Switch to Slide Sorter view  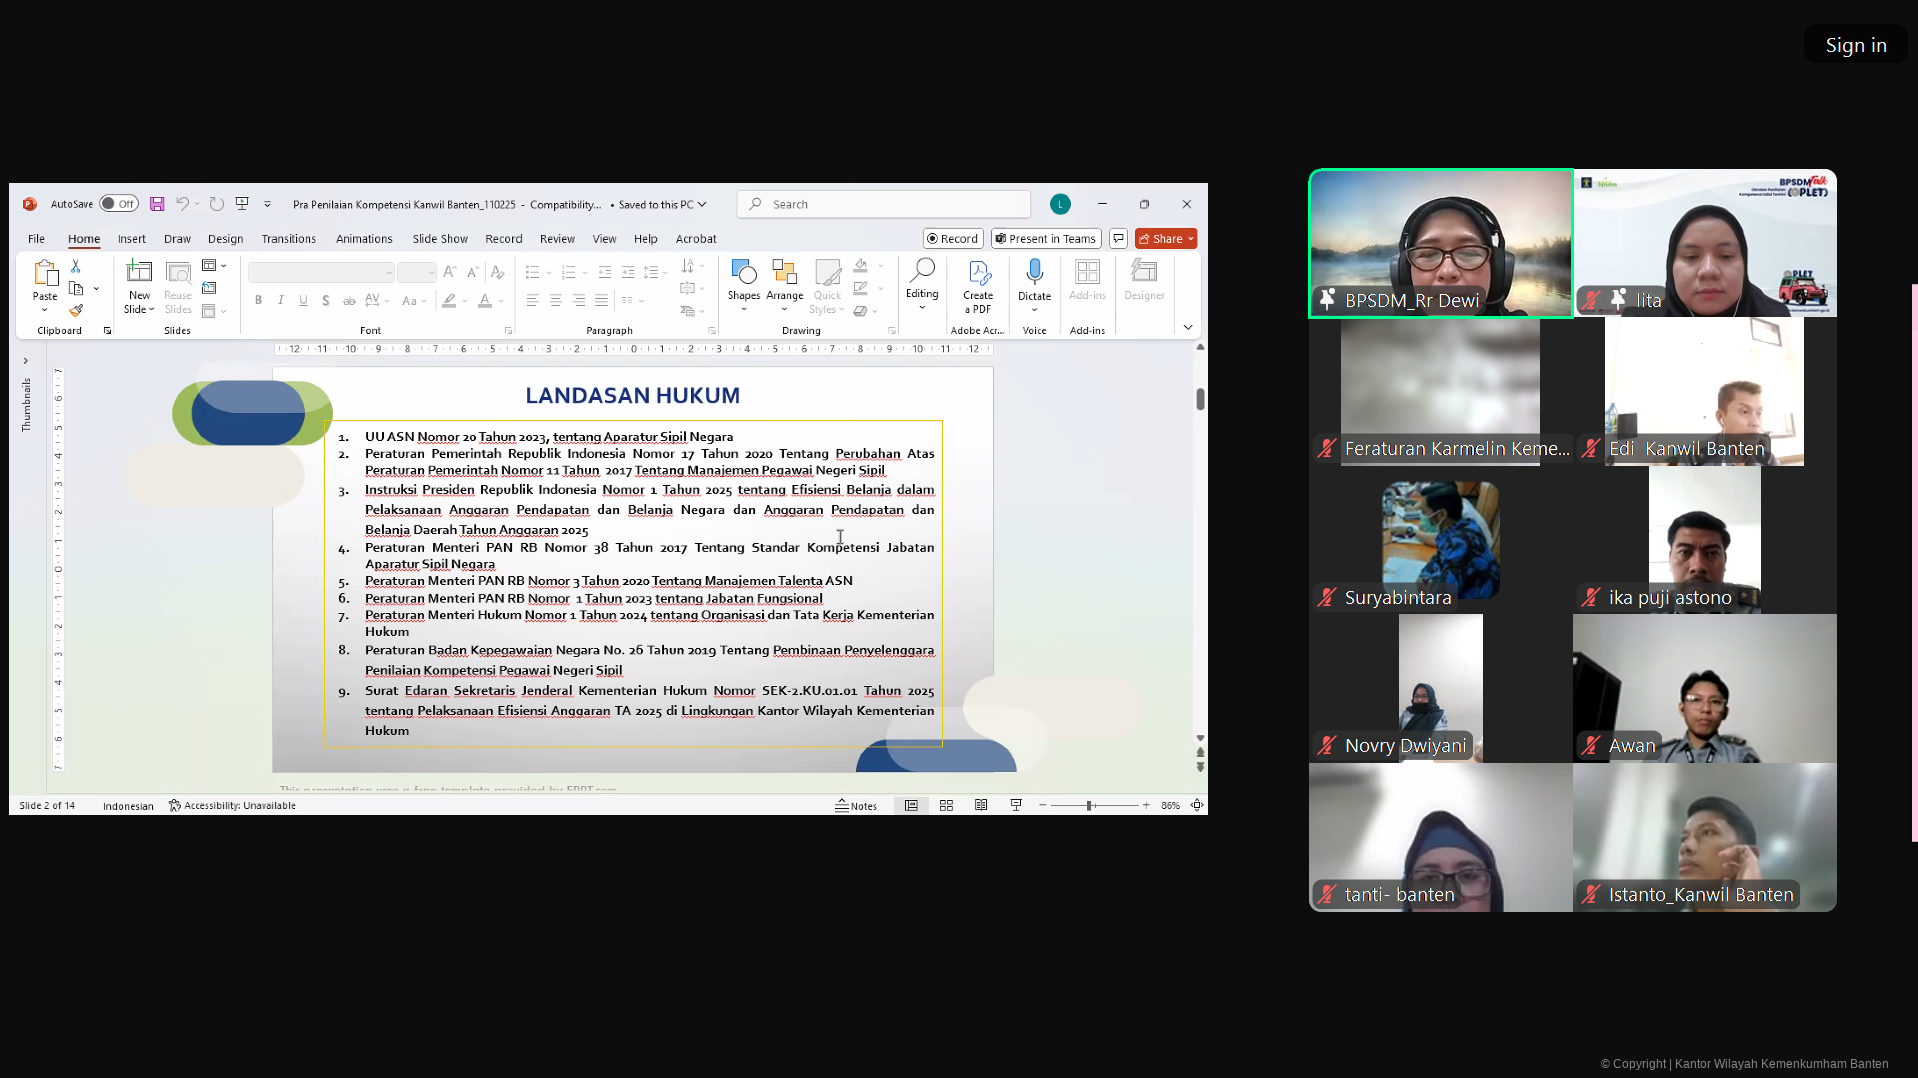pos(946,806)
